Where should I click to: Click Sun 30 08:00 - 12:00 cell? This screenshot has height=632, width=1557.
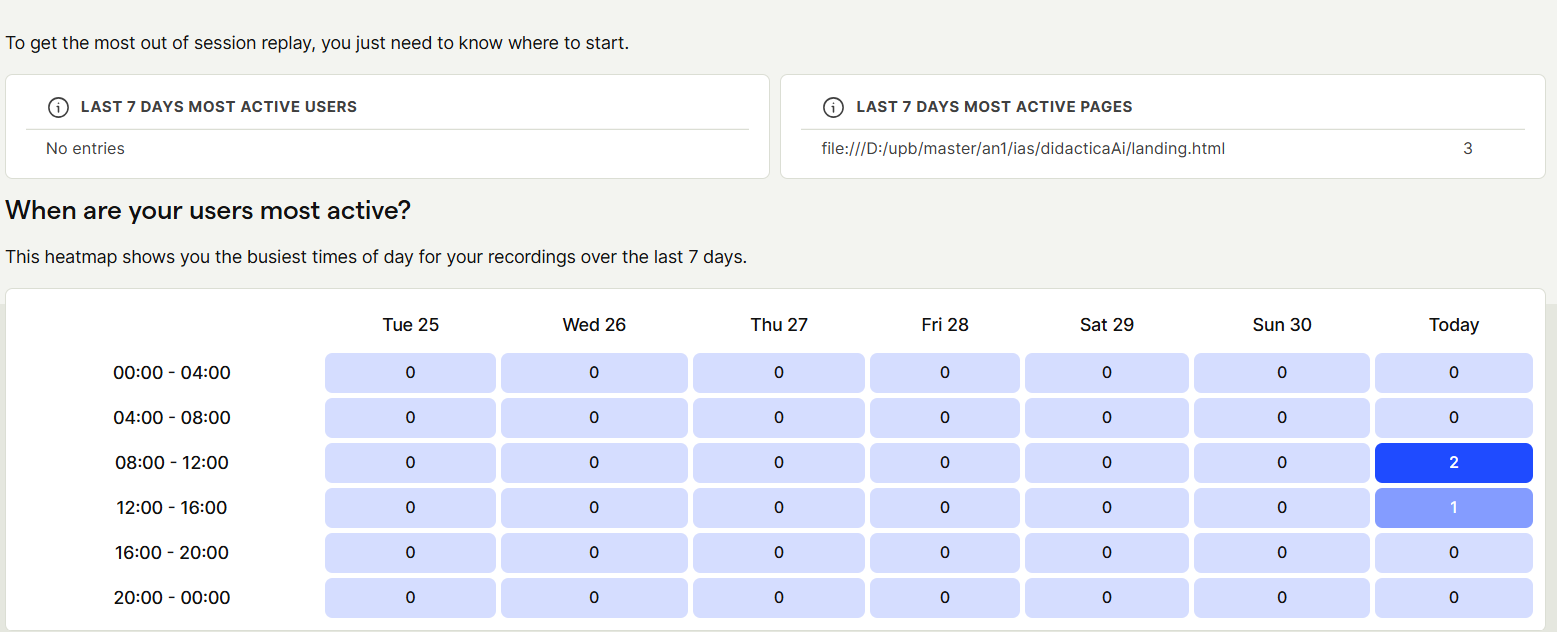click(1282, 463)
